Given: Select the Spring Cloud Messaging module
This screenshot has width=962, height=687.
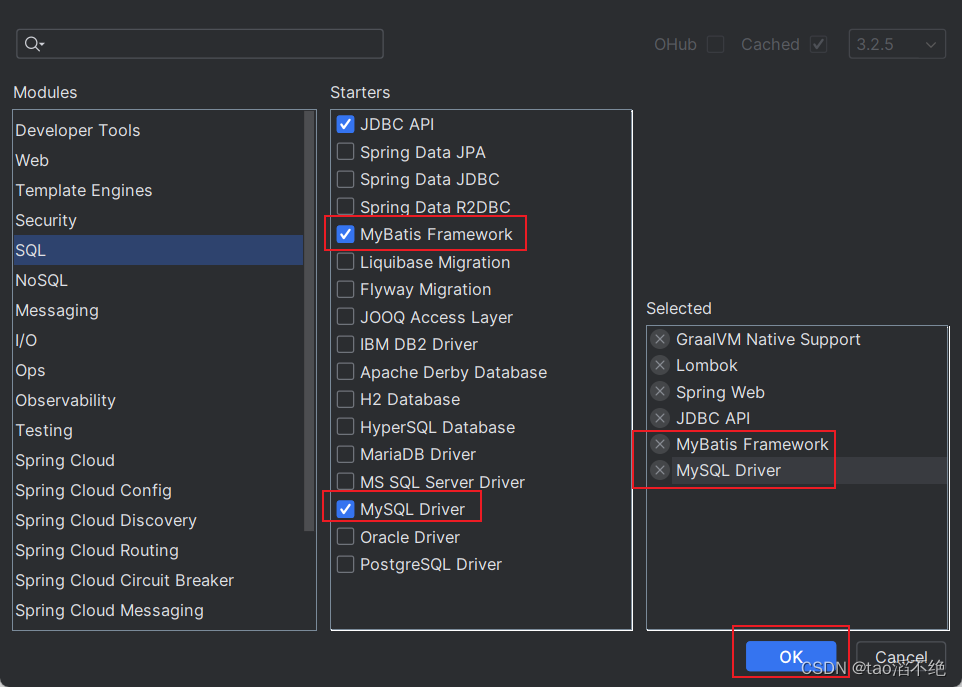Looking at the screenshot, I should click(x=158, y=611).
